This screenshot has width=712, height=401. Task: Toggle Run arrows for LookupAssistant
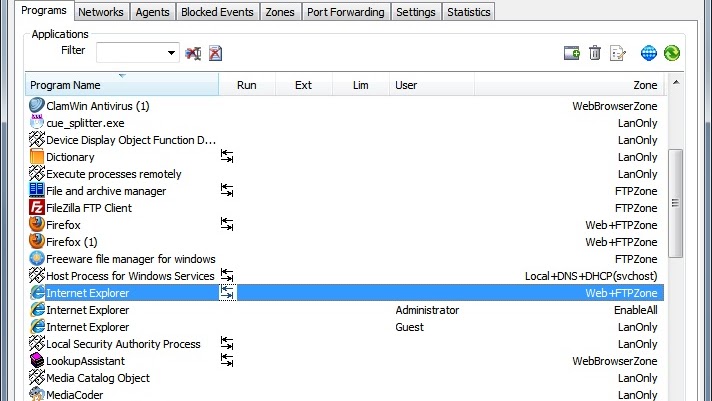click(x=227, y=361)
